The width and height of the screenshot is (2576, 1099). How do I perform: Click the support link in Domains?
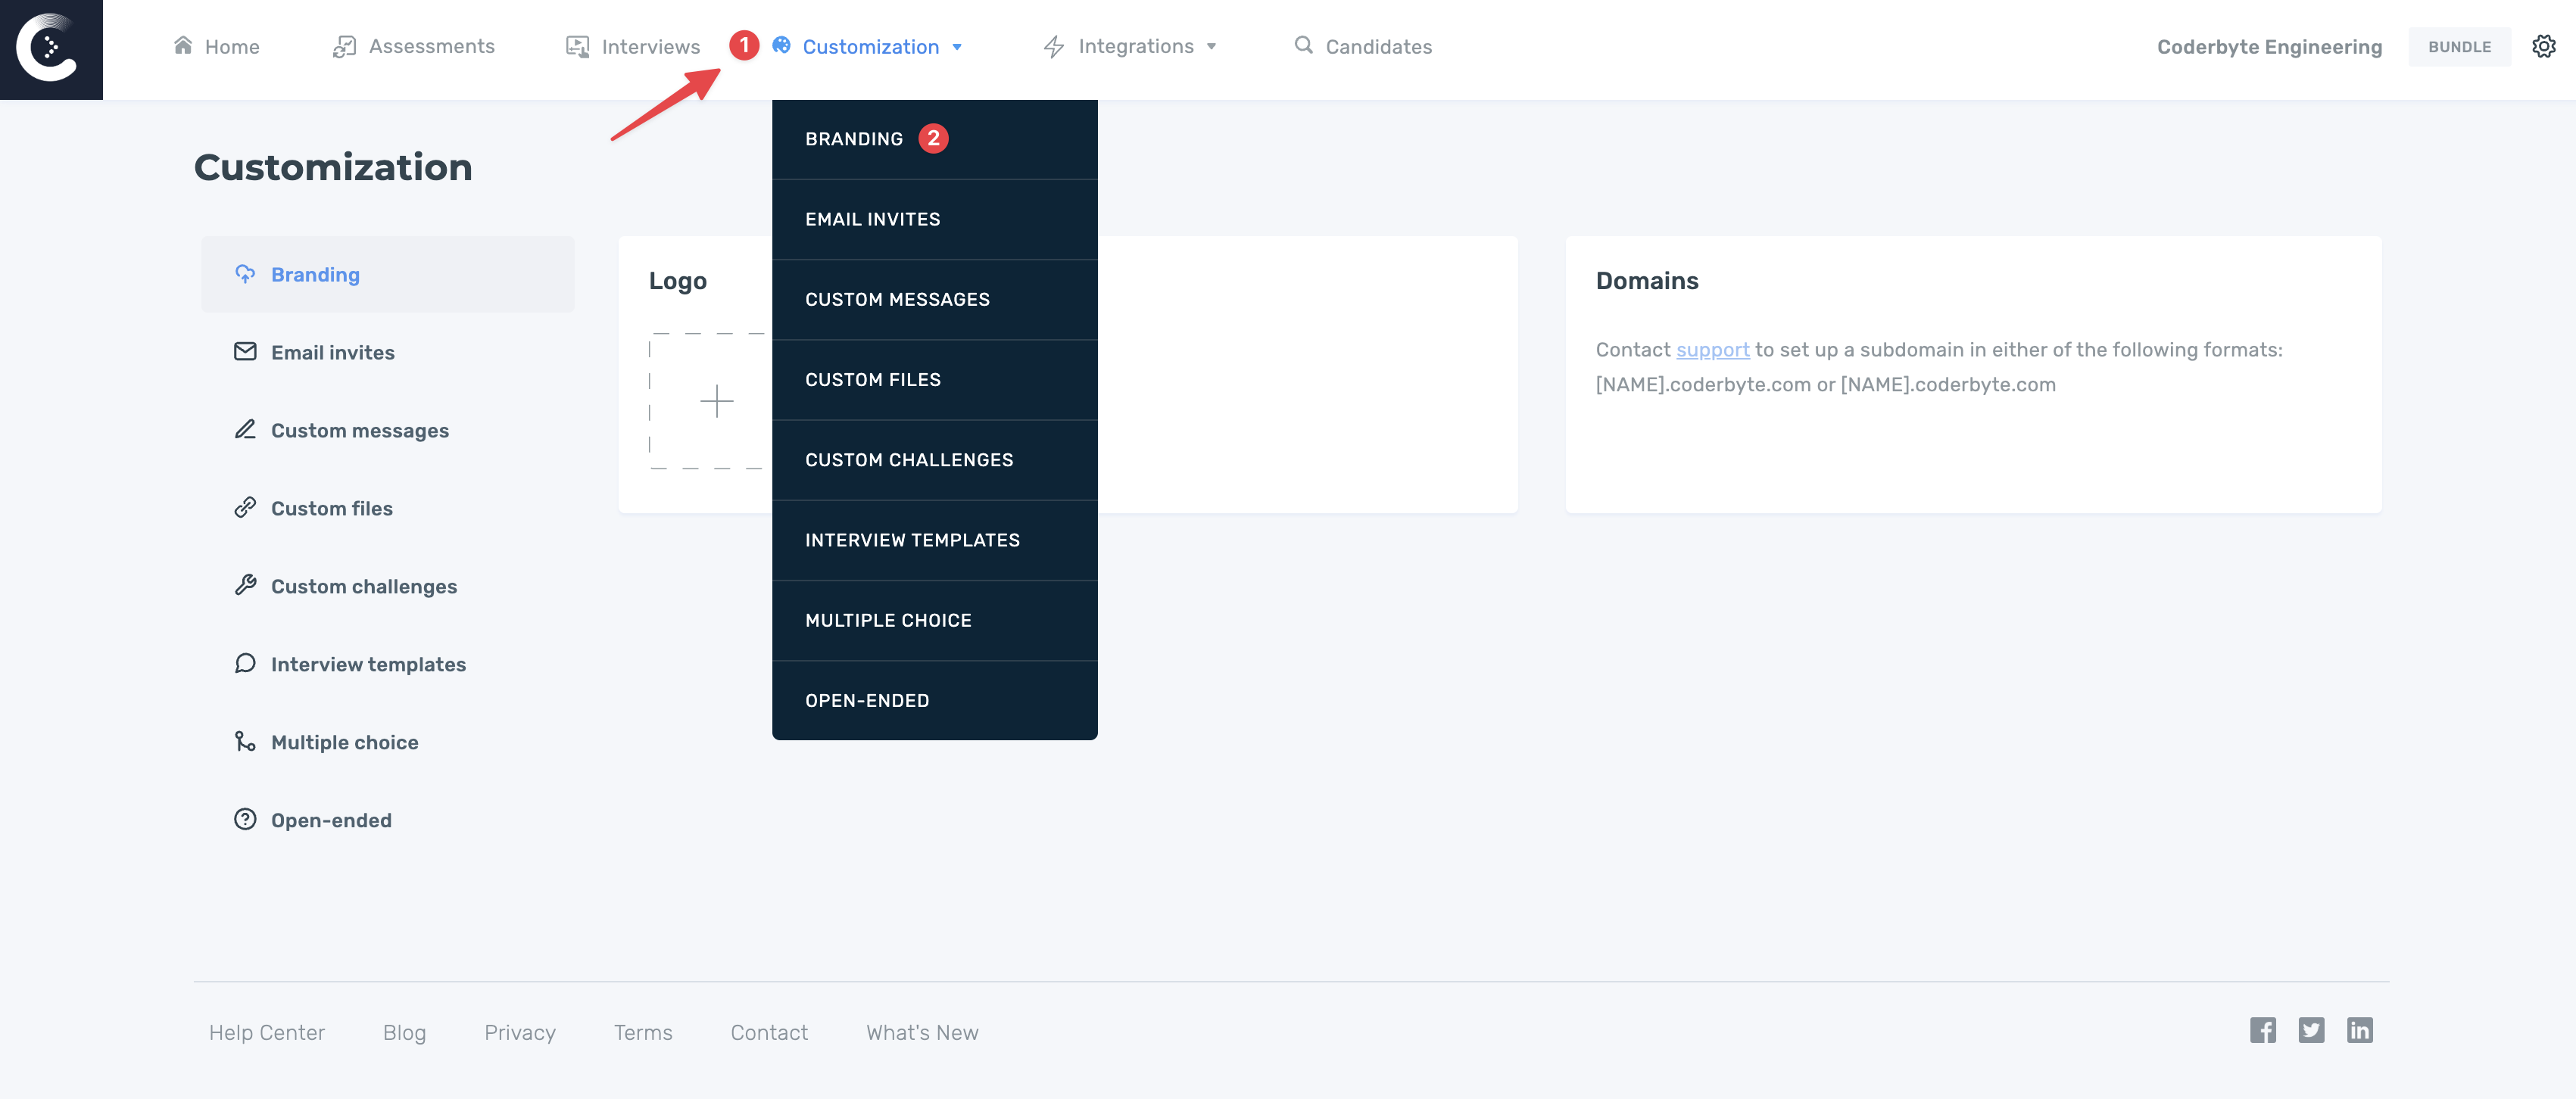pos(1712,349)
